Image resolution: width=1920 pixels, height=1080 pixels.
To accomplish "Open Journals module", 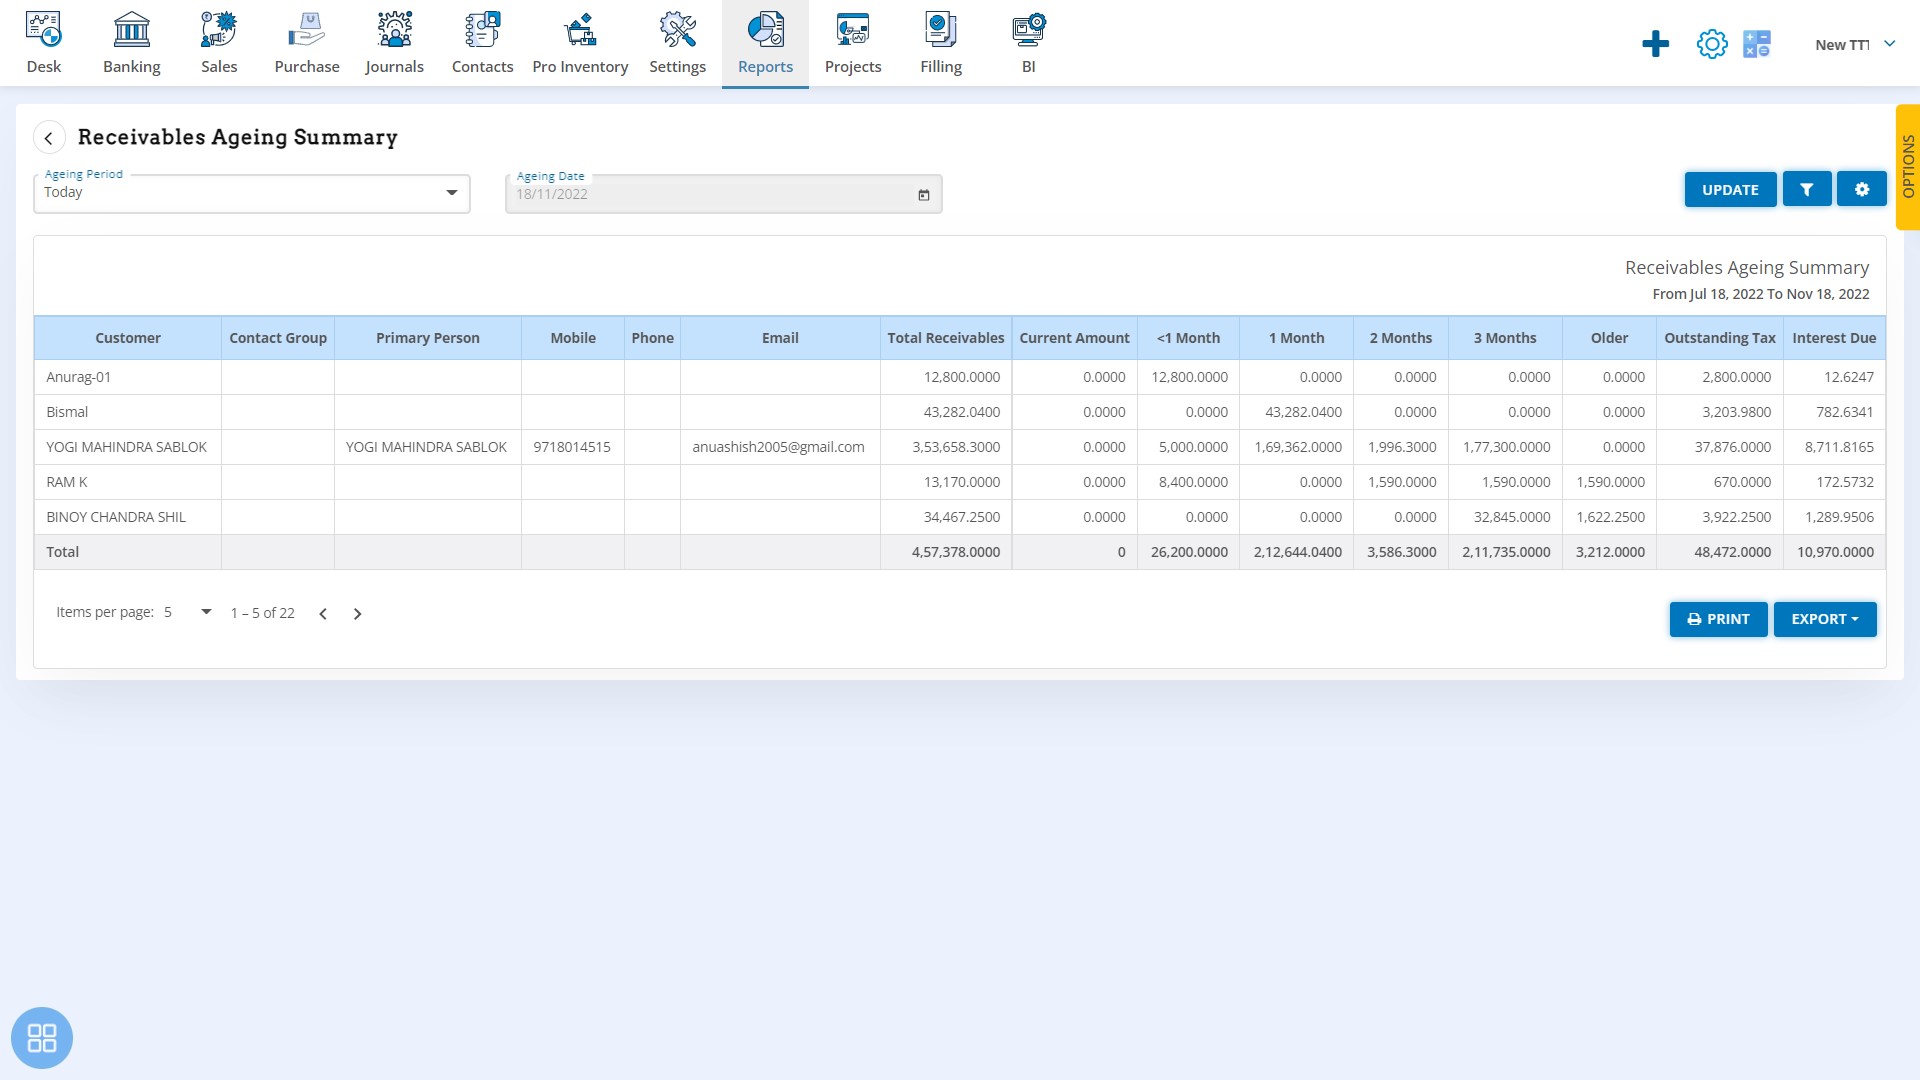I will (x=393, y=42).
